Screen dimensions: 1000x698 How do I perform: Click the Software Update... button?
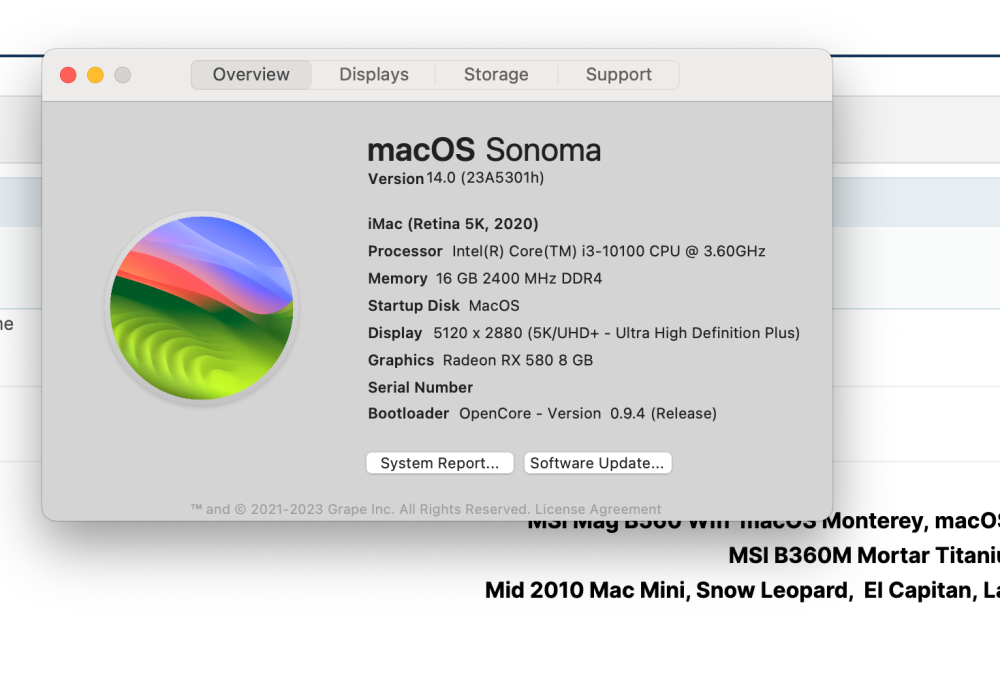coord(598,463)
